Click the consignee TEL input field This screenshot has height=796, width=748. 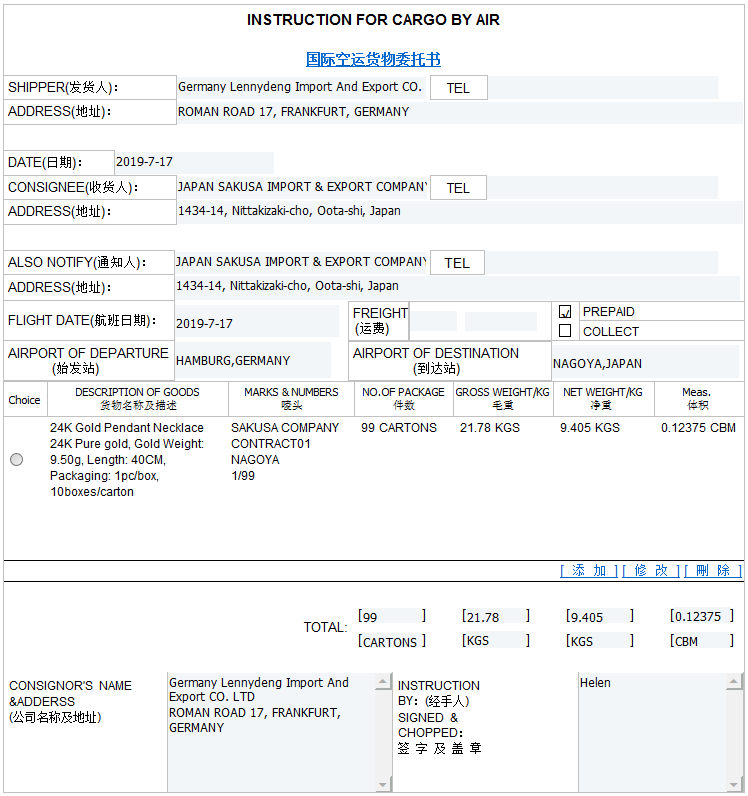point(601,188)
